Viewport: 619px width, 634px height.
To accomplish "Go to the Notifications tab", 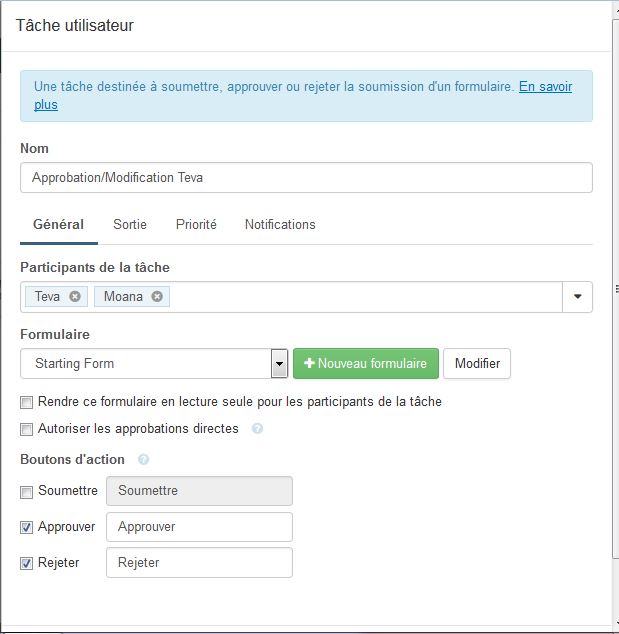I will click(x=280, y=225).
